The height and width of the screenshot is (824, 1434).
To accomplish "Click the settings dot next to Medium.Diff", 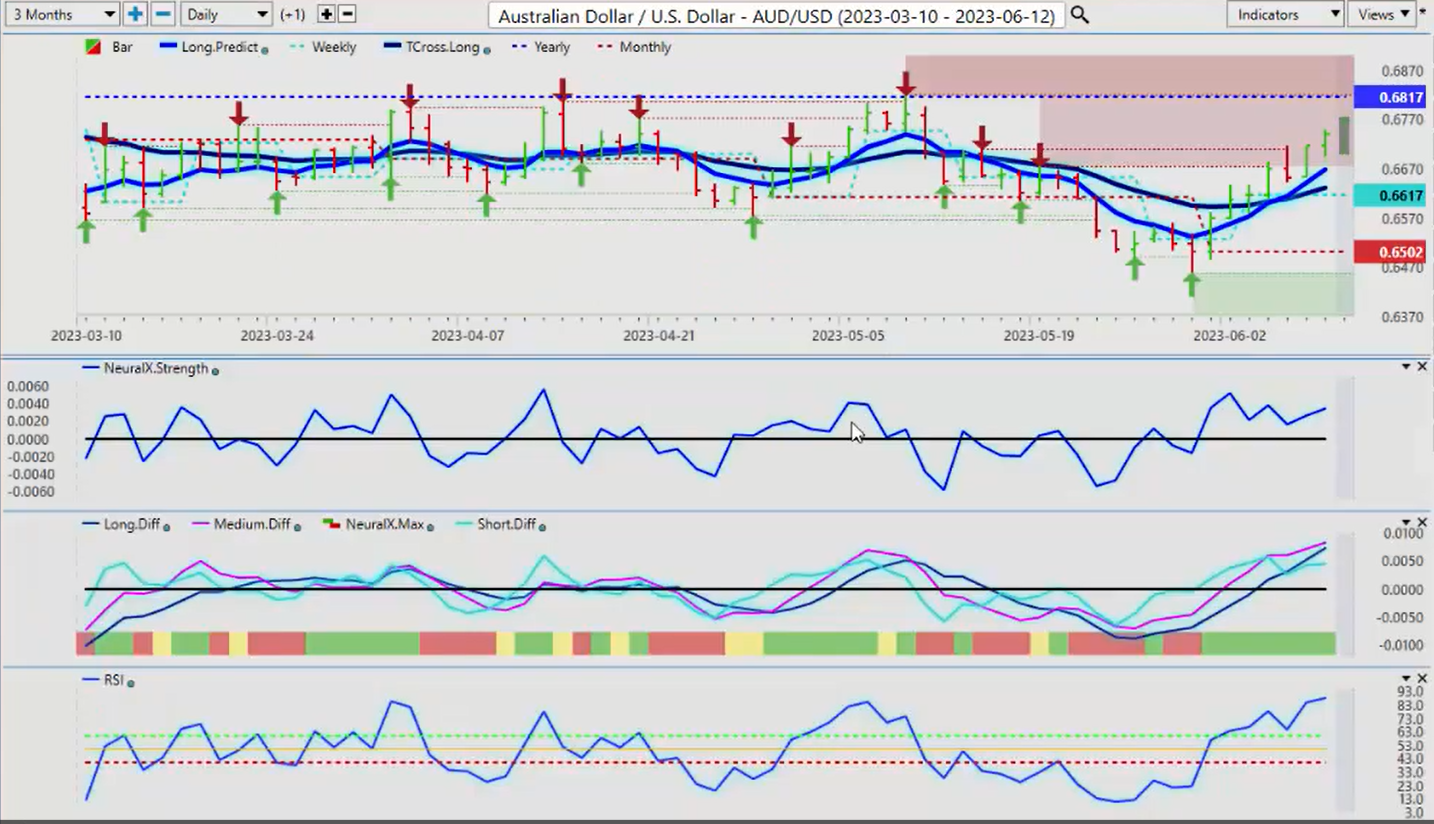I will tap(297, 526).
